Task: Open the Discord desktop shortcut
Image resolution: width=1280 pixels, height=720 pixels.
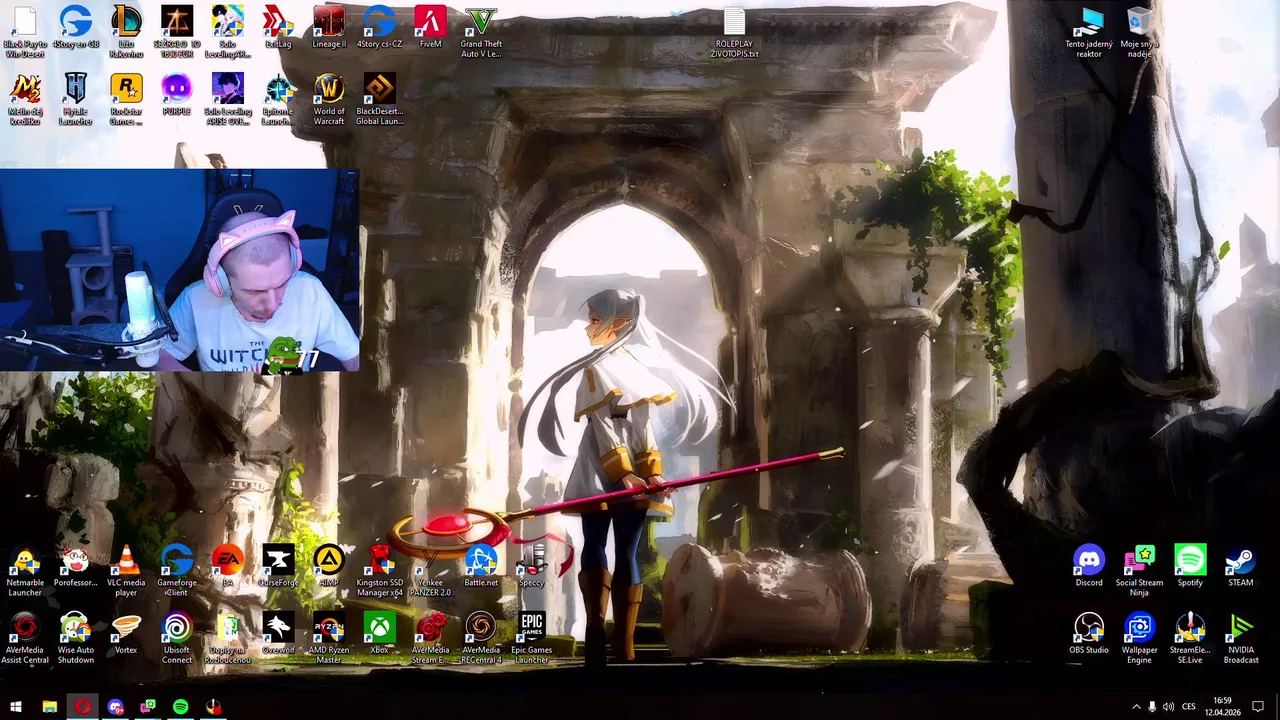Action: pyautogui.click(x=1089, y=566)
